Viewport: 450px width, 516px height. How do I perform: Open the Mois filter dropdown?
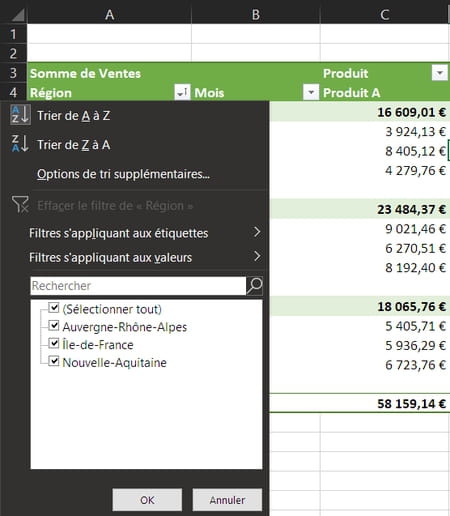coord(311,92)
